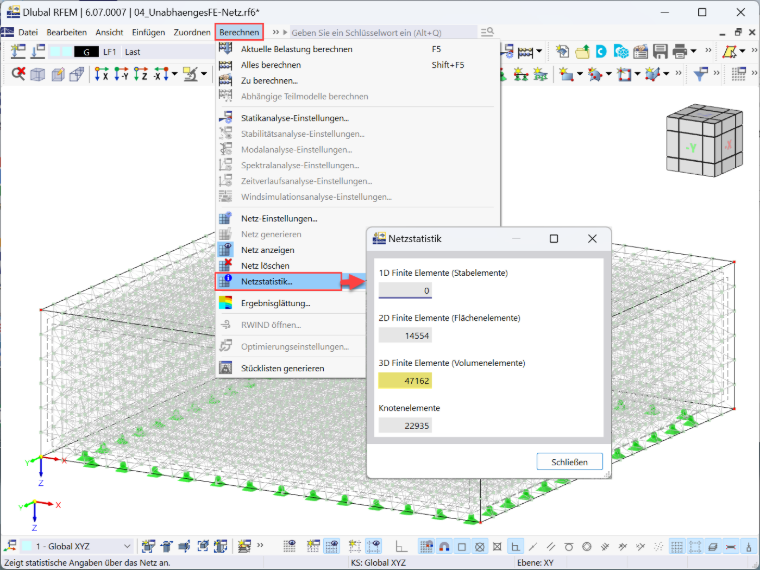The image size is (760, 570).
Task: Toggle the crossed-circle snap icon
Action: (x=479, y=546)
